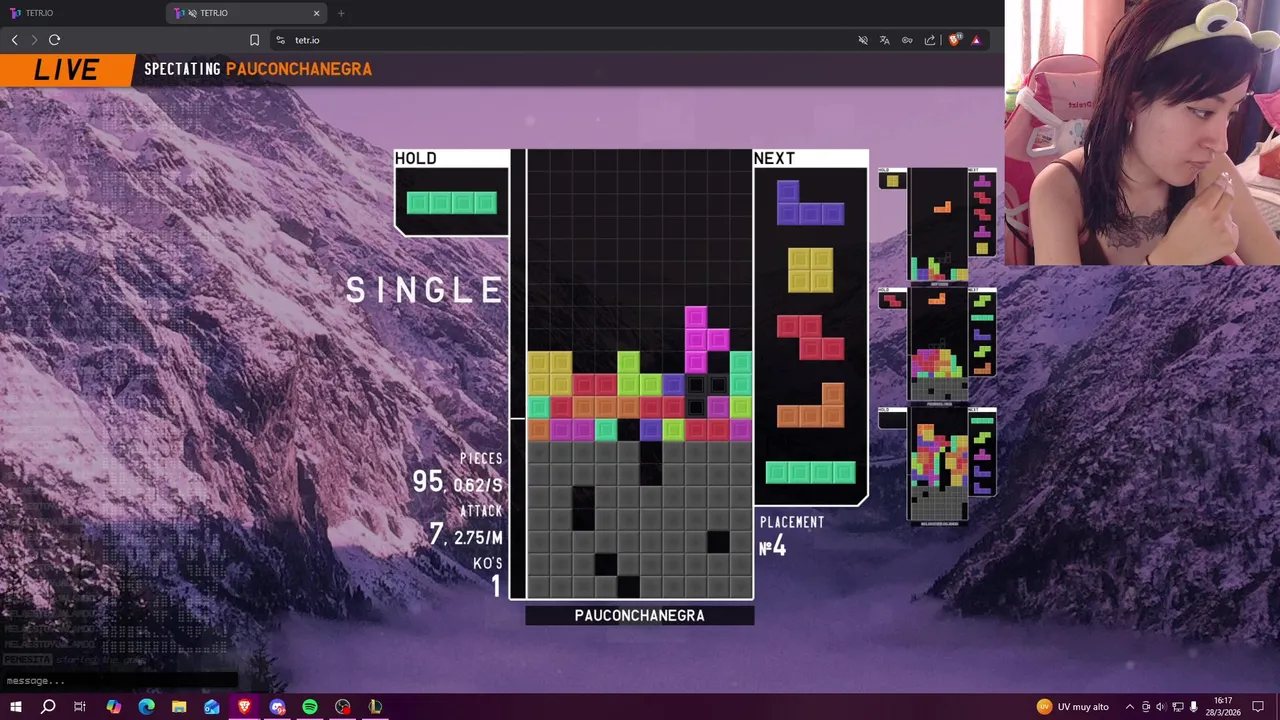The height and width of the screenshot is (720, 1280).
Task: Launch Copilot from taskbar
Action: coord(113,707)
